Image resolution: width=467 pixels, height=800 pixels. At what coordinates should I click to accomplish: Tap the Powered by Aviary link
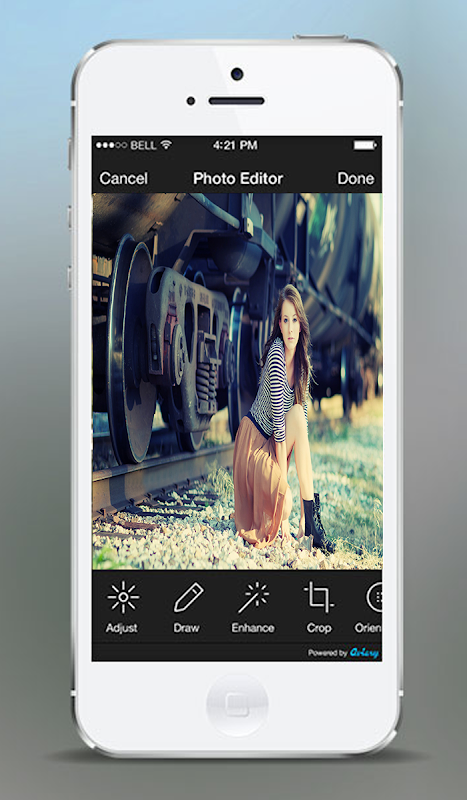(343, 653)
